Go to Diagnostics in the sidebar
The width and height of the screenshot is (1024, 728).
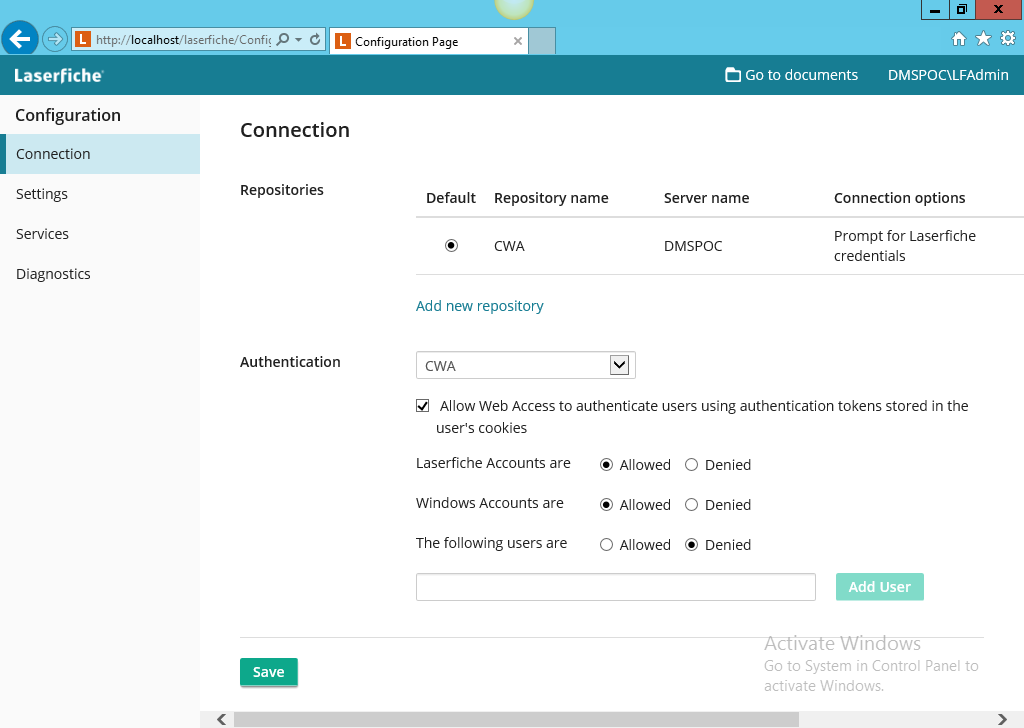pyautogui.click(x=53, y=274)
